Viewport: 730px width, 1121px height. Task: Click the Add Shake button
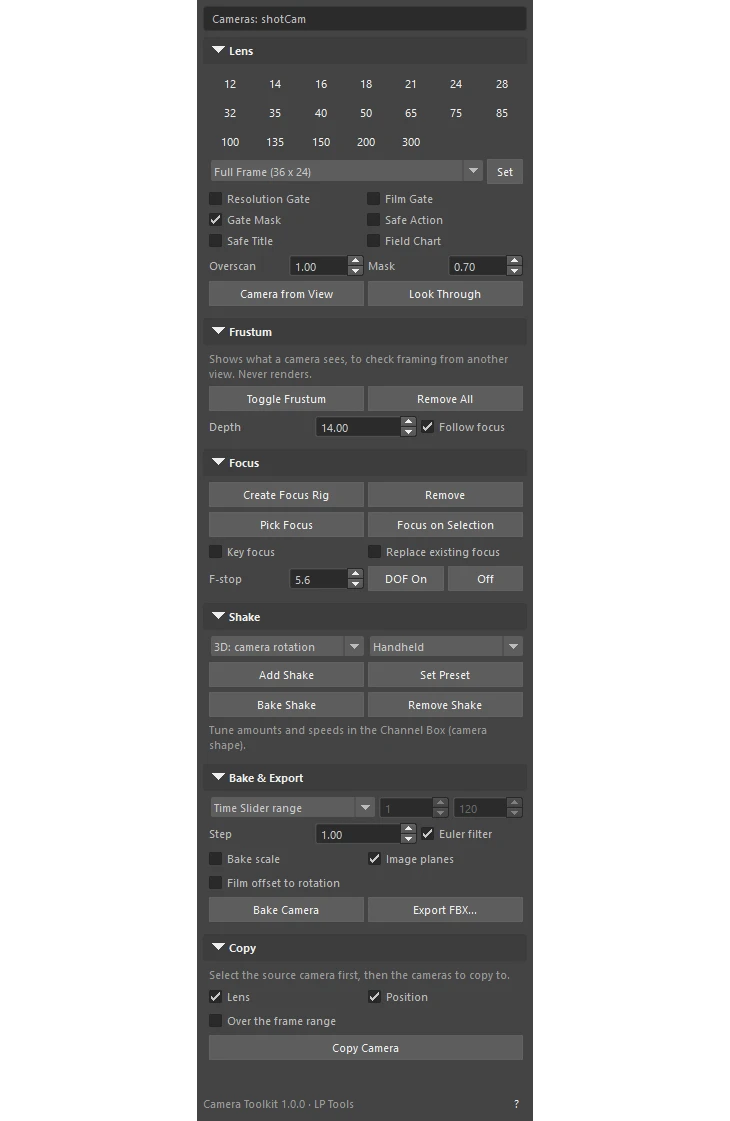(x=287, y=675)
